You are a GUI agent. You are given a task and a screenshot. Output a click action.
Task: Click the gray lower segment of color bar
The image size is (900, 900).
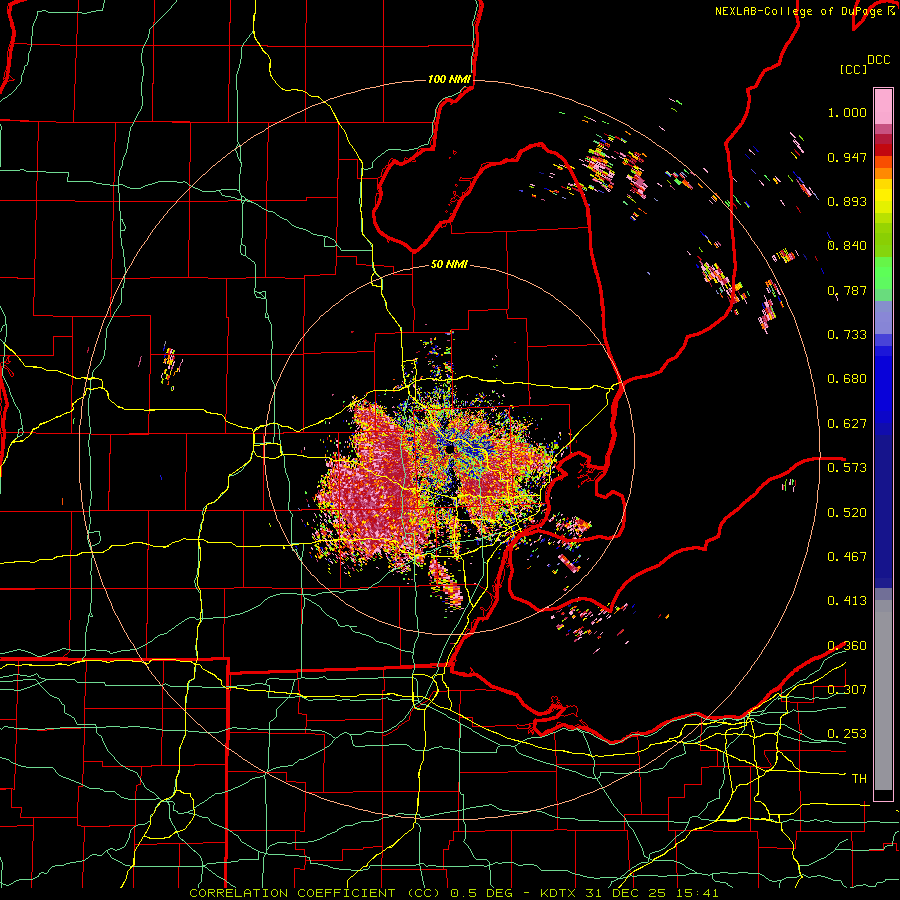pos(883,695)
